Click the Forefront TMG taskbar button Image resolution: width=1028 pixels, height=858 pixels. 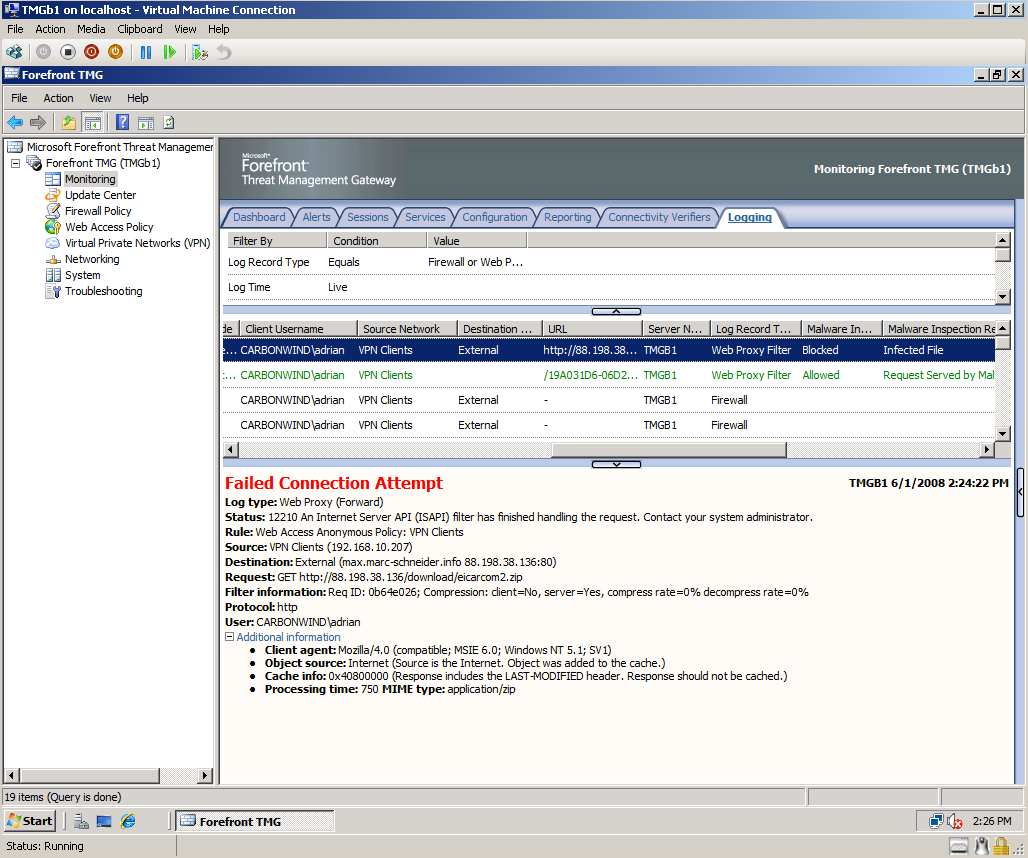(x=254, y=821)
